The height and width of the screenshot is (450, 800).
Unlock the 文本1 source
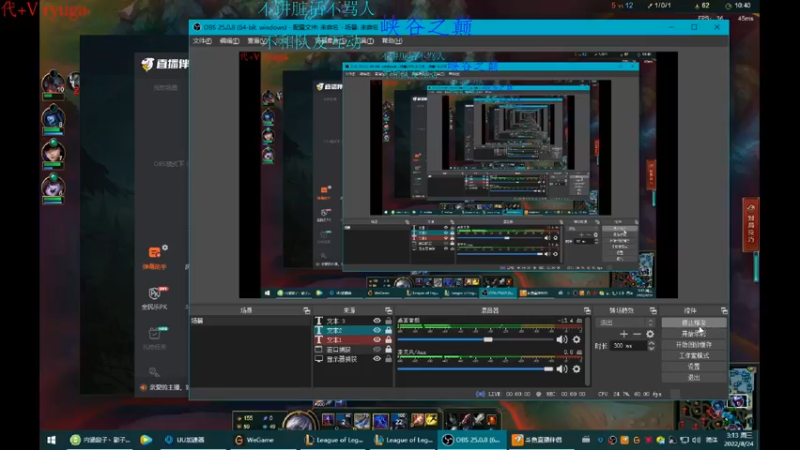coord(388,340)
